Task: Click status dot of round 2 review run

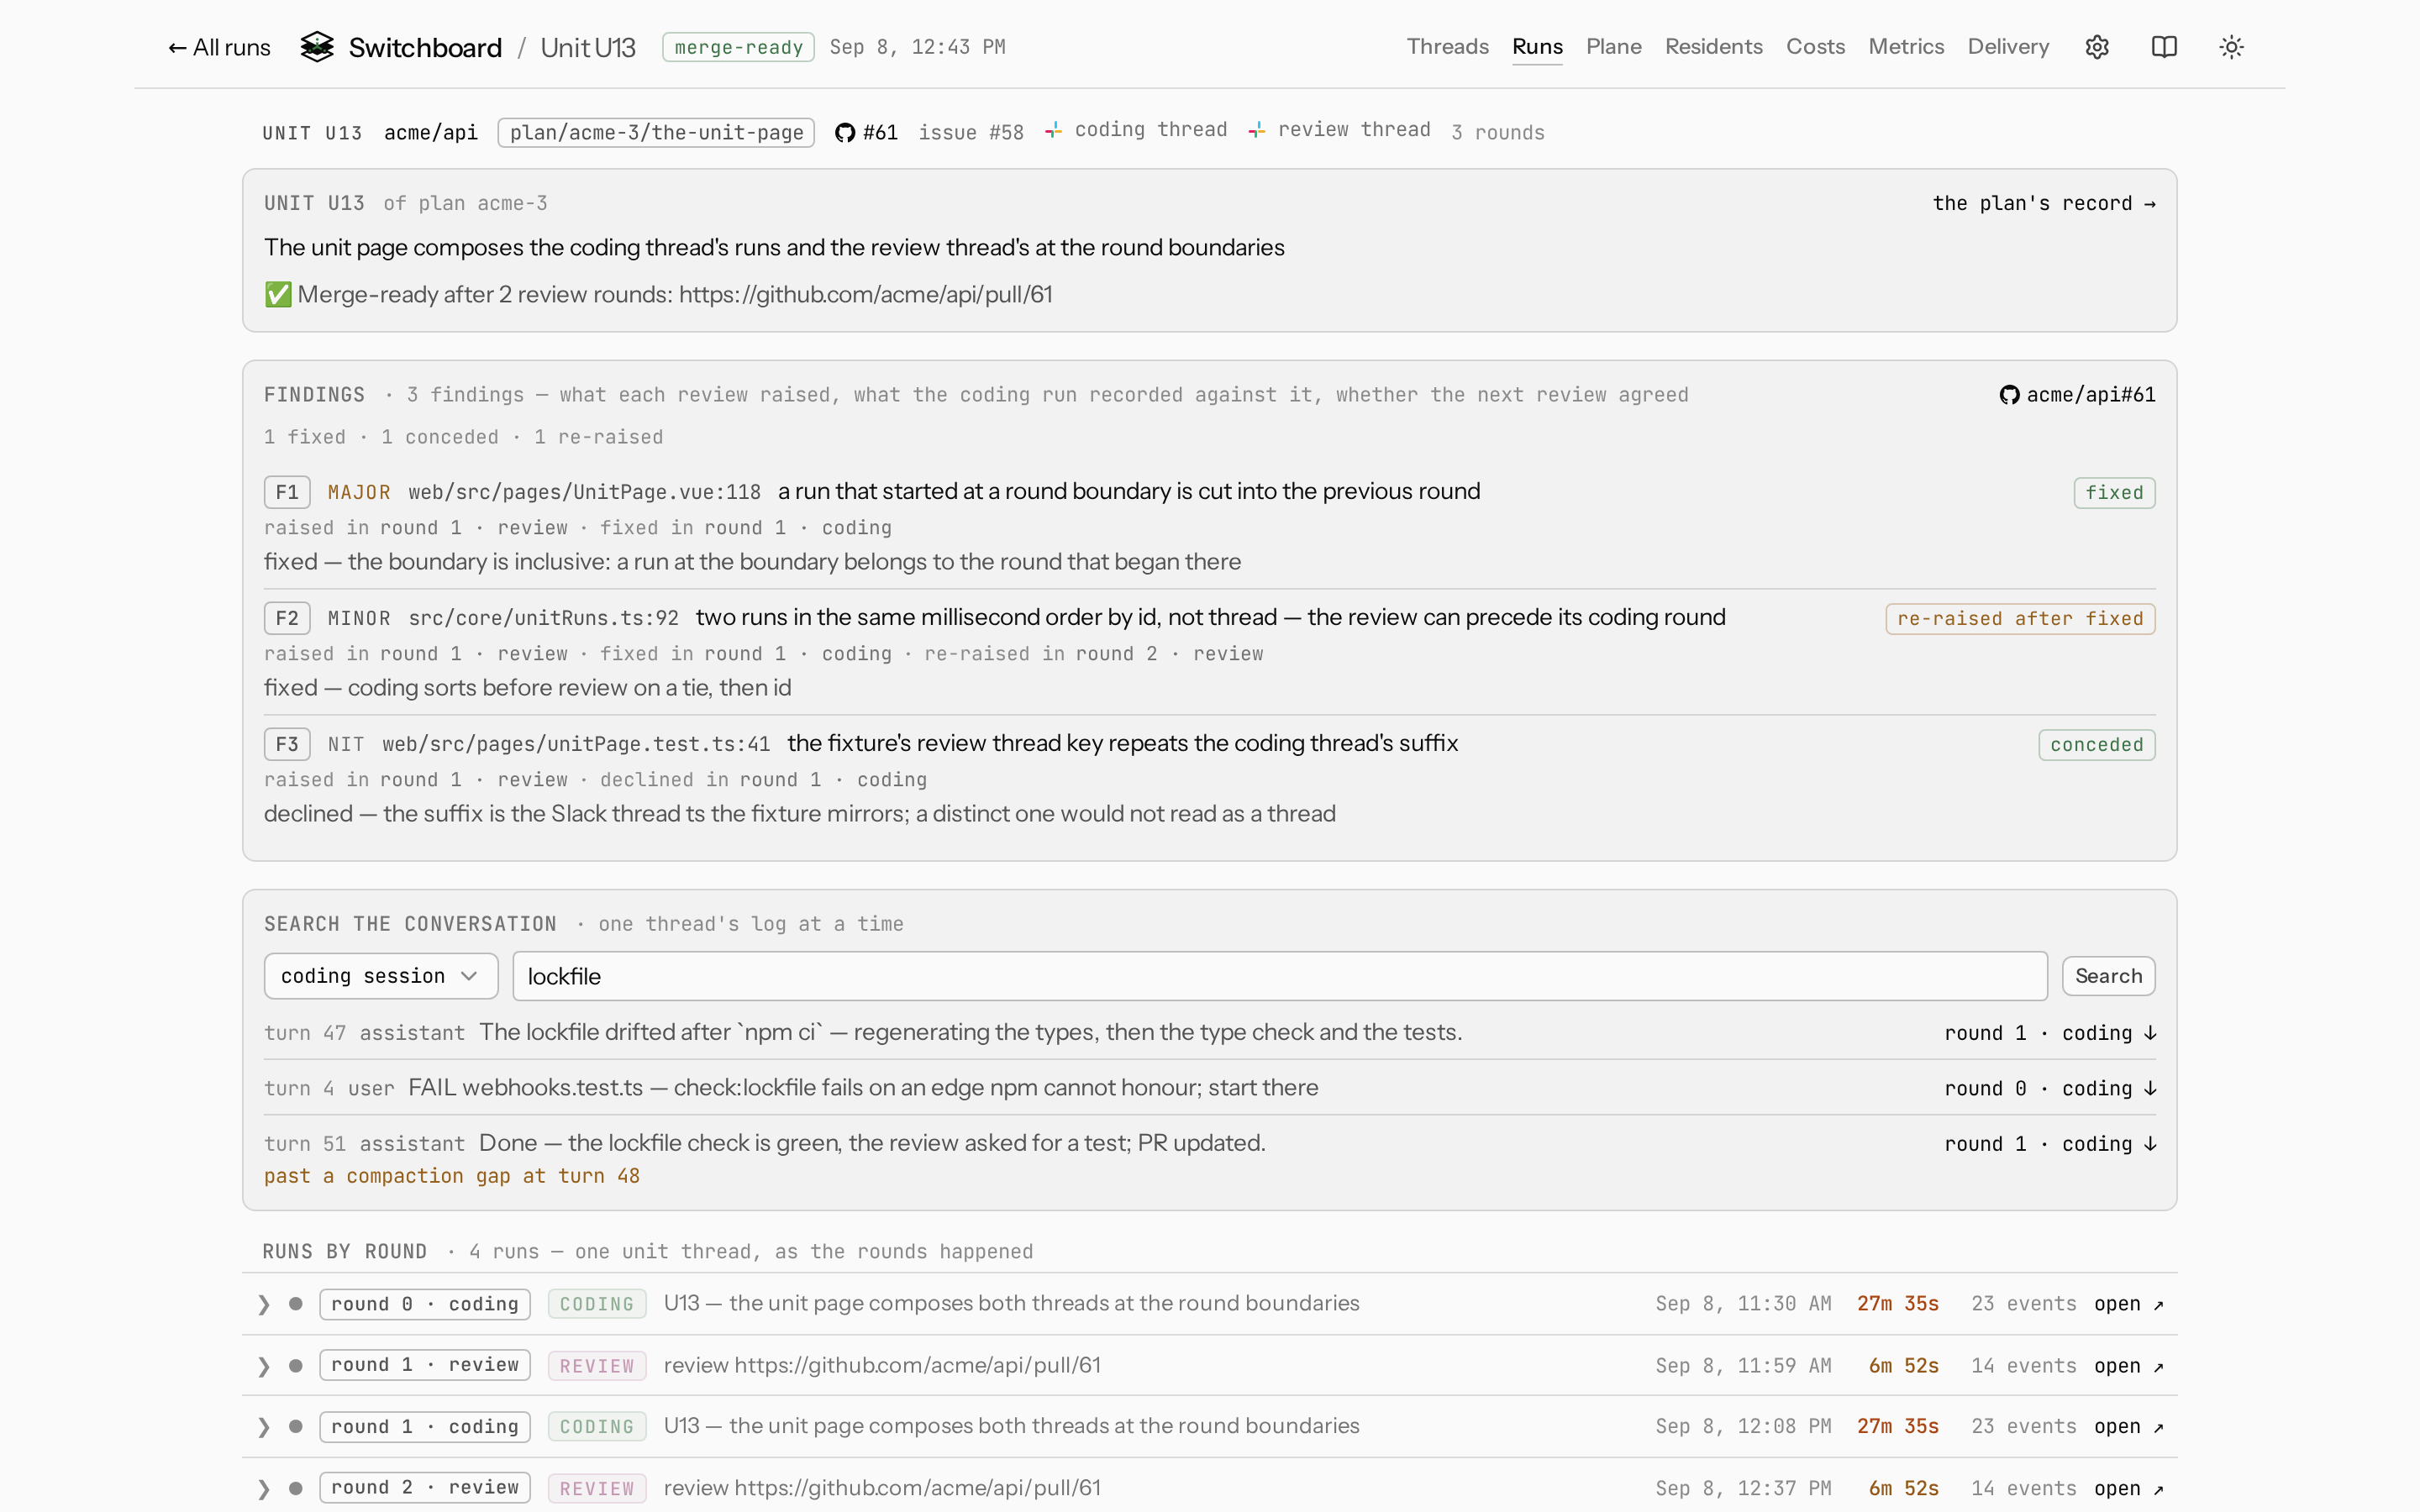Action: tap(295, 1488)
